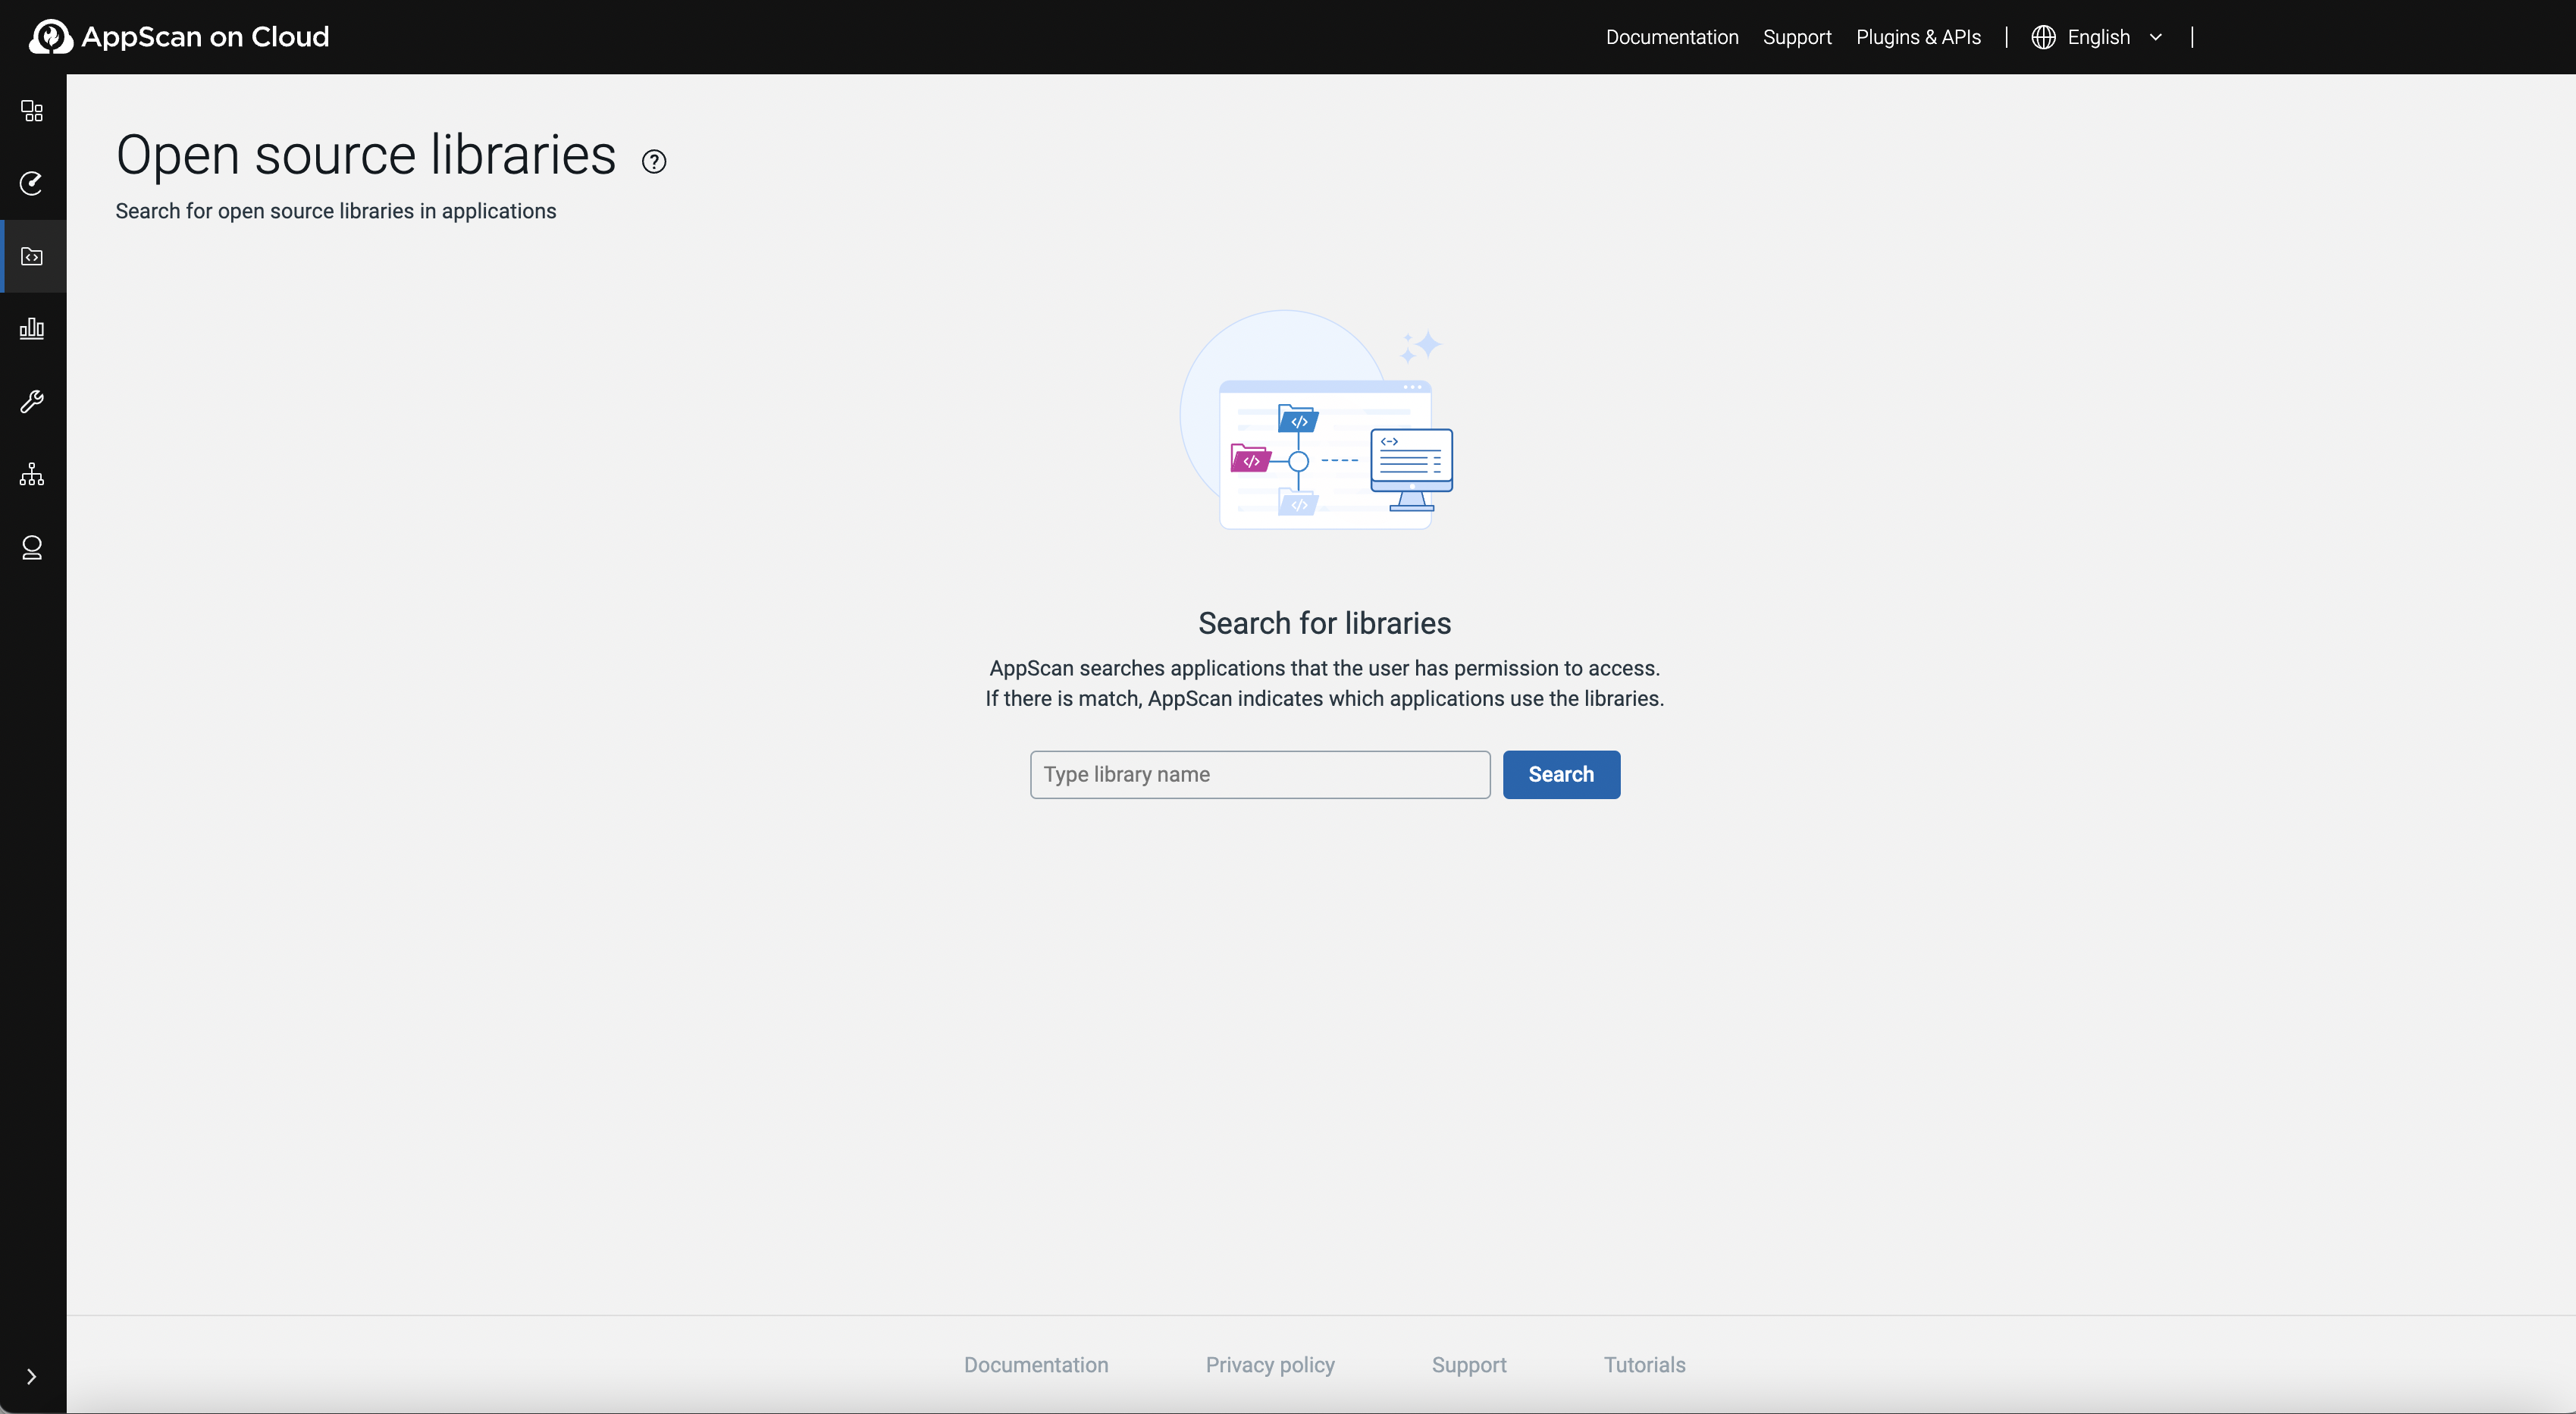
Task: Click the footer Documentation link
Action: click(x=1036, y=1365)
